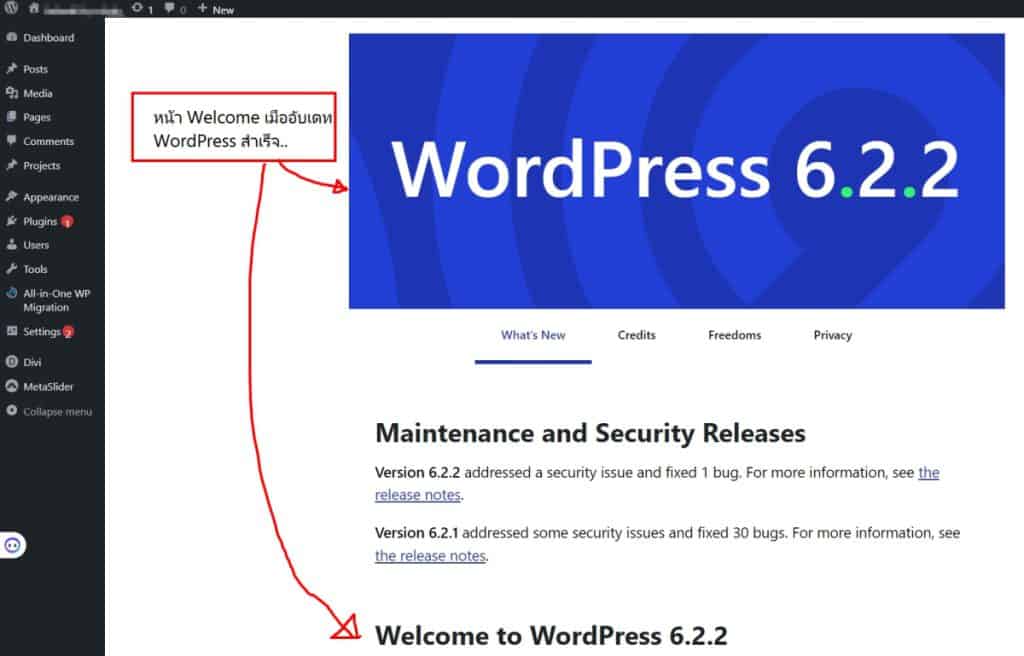The height and width of the screenshot is (656, 1024).
Task: Click the bold 'Version 6.2.1' text
Action: pos(417,533)
